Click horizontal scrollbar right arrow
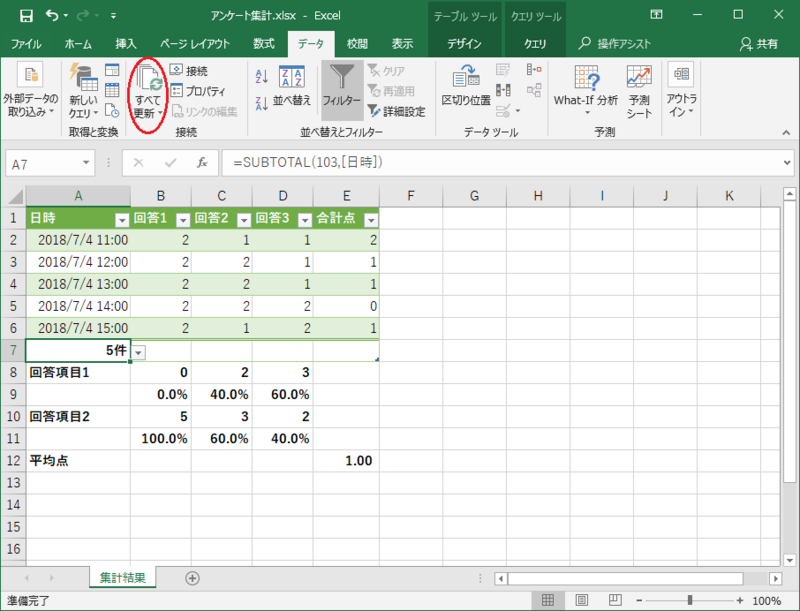The height and width of the screenshot is (611, 800). [776, 578]
